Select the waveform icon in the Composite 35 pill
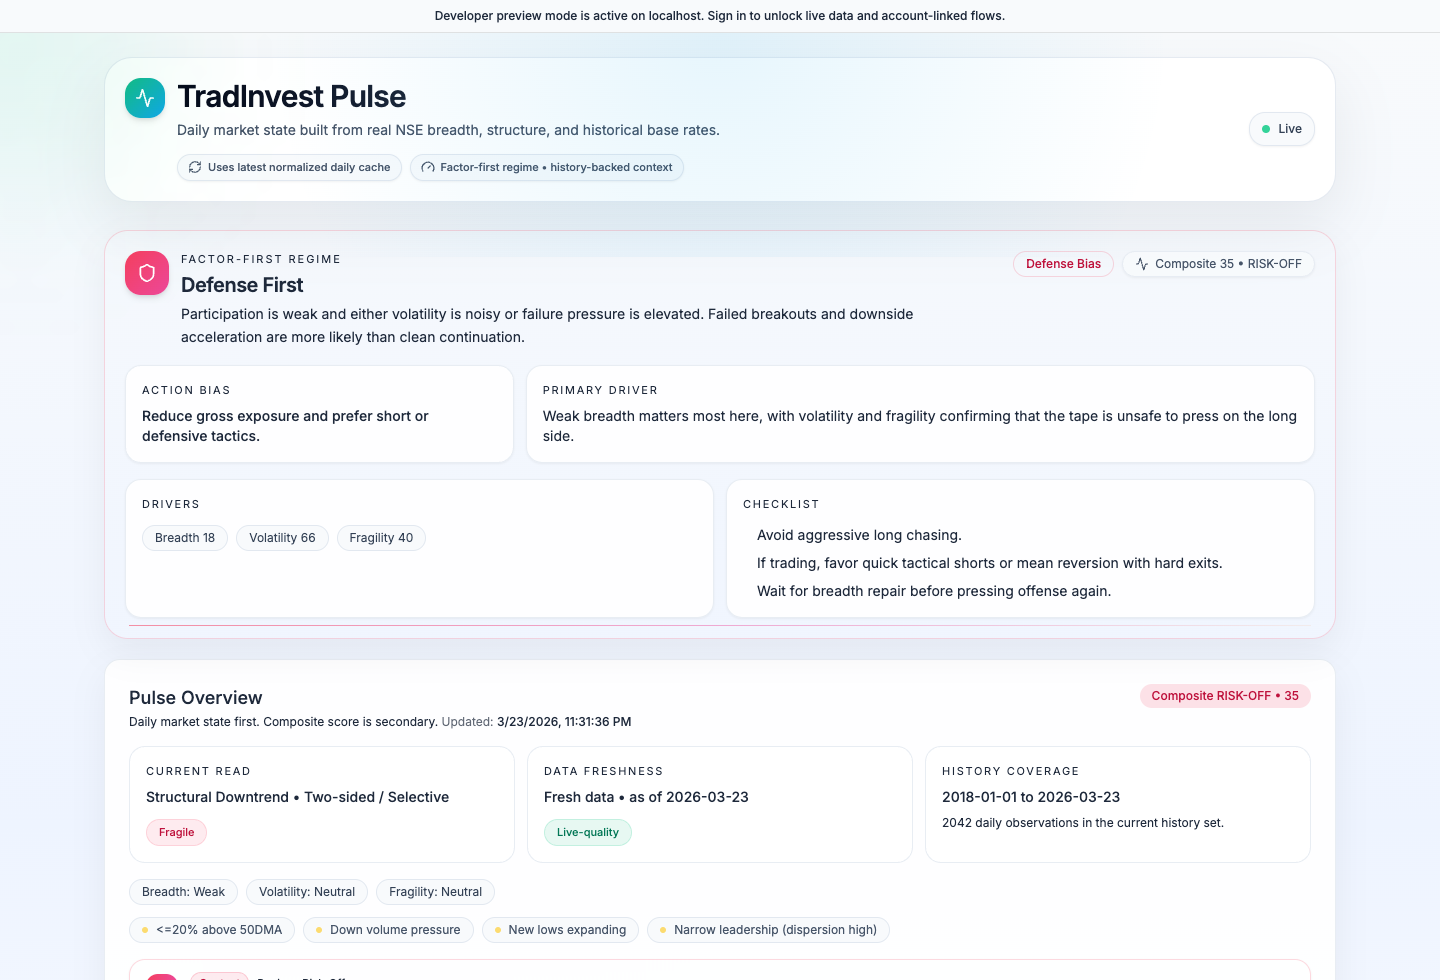Image resolution: width=1440 pixels, height=980 pixels. [1140, 263]
